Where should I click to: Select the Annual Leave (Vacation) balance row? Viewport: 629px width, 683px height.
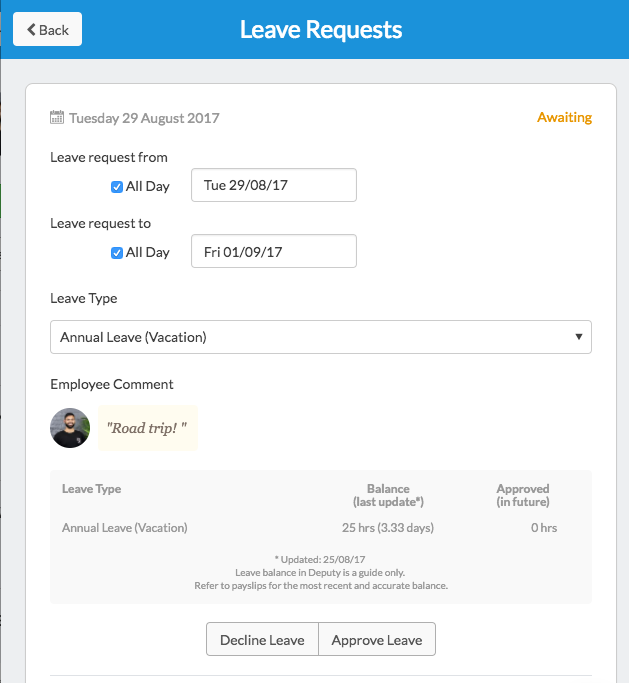click(x=320, y=527)
